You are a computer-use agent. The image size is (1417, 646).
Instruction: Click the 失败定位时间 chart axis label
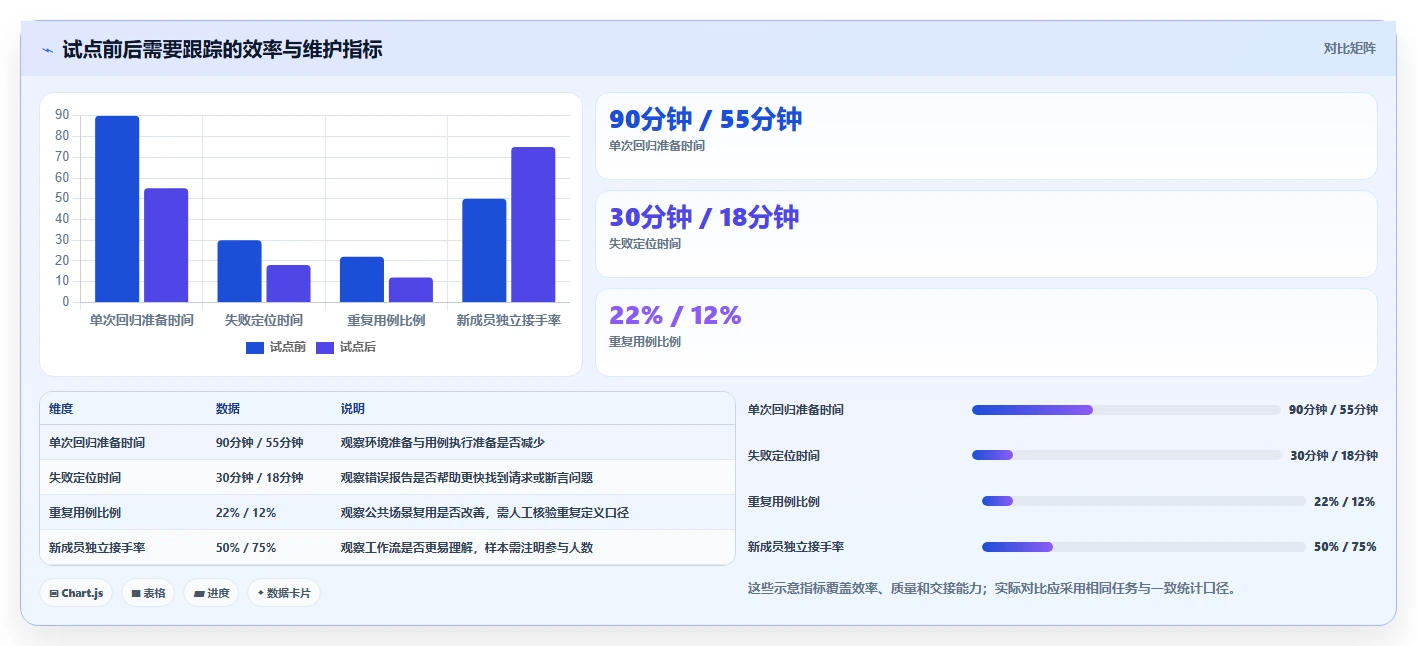tap(264, 320)
